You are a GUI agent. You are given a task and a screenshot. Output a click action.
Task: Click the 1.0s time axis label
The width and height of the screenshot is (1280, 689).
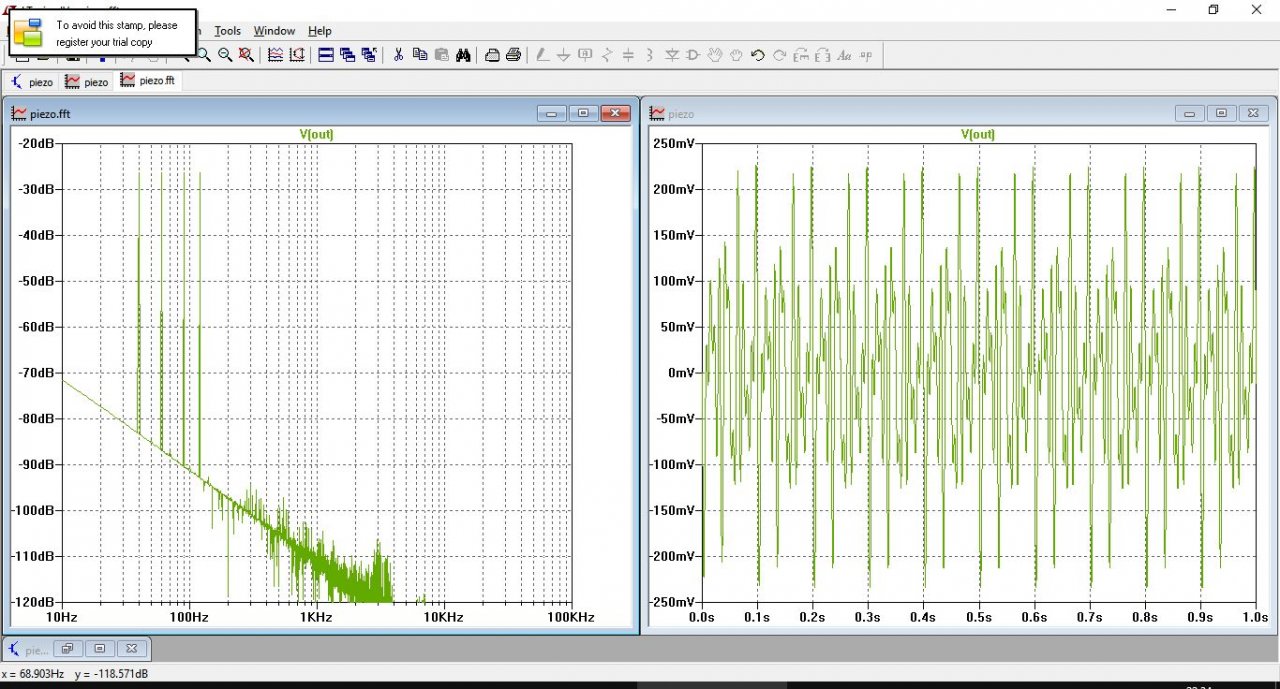click(x=1255, y=617)
